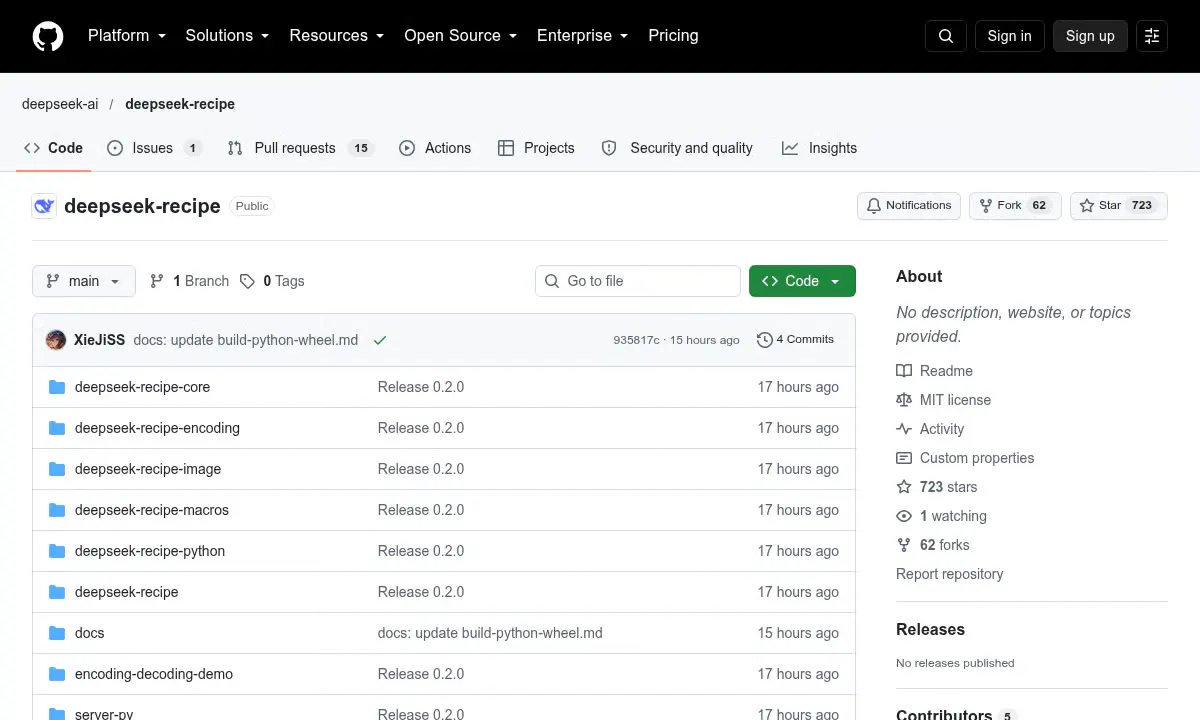Click folder icon of deepseek-recipe-core row
The height and width of the screenshot is (720, 1200).
(57, 387)
